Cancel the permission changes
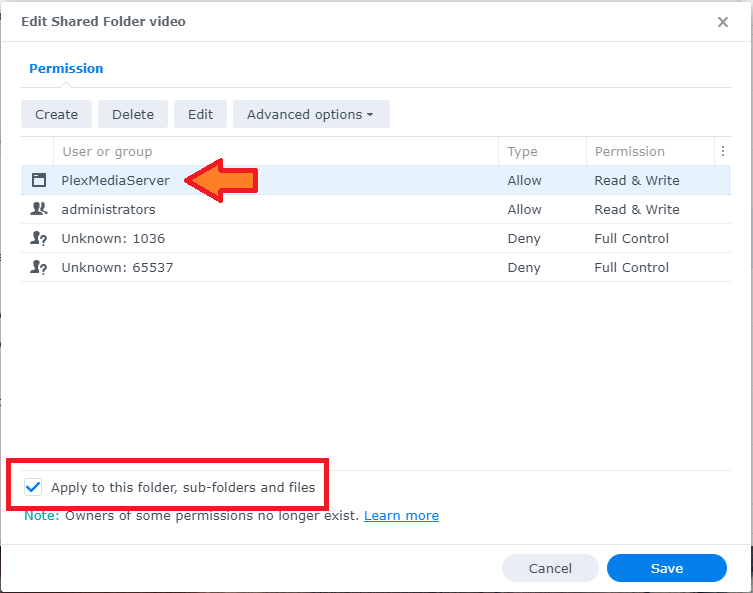The image size is (753, 593). tap(550, 568)
